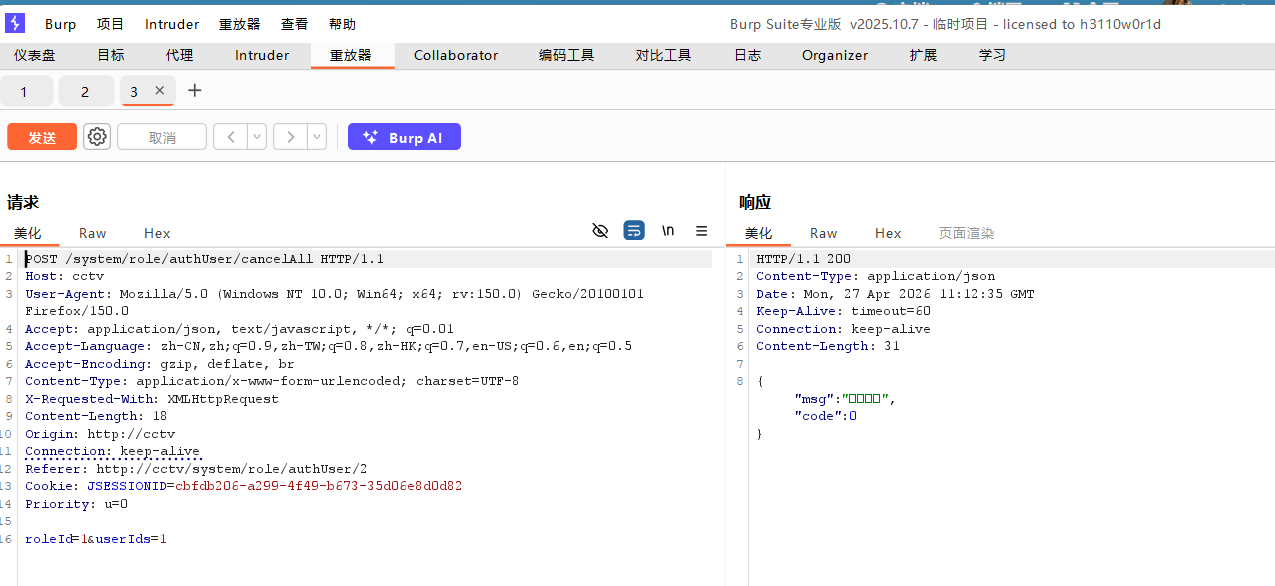
Task: Toggle show \n non-printable characters button
Action: [x=668, y=231]
